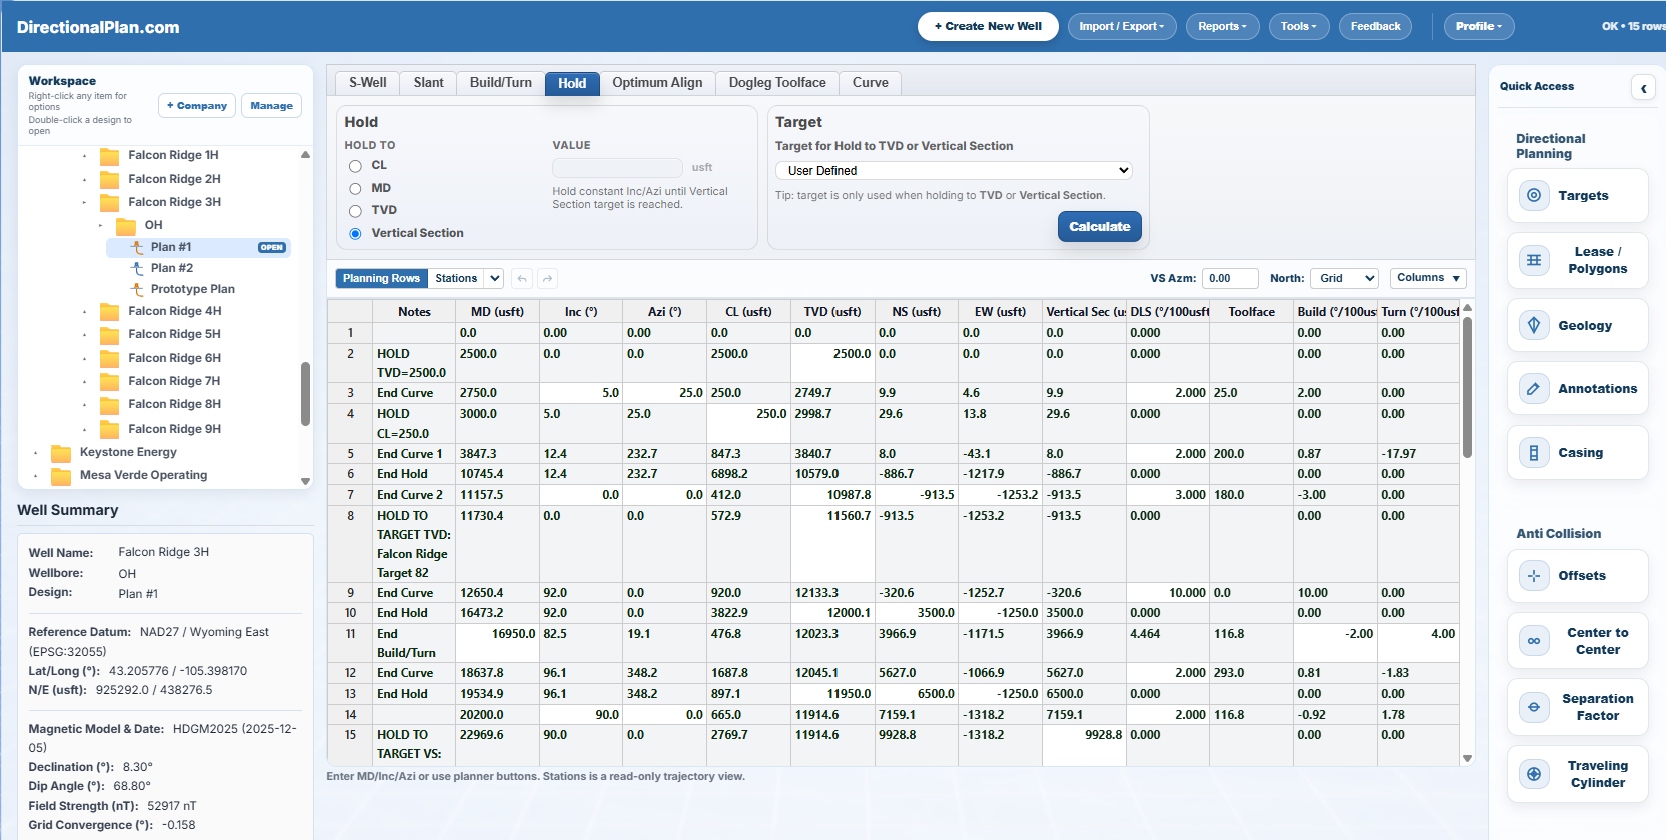Click the Keystone Energy folder icon
Image resolution: width=1666 pixels, height=840 pixels.
pyautogui.click(x=61, y=452)
